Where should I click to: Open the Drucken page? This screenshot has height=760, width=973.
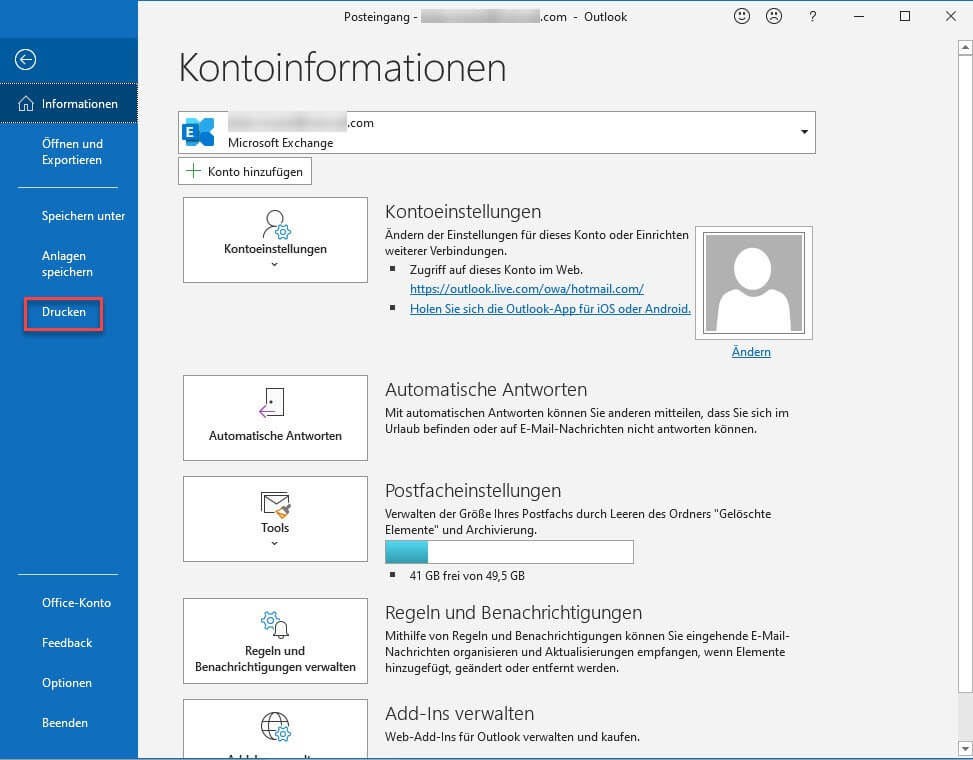63,312
